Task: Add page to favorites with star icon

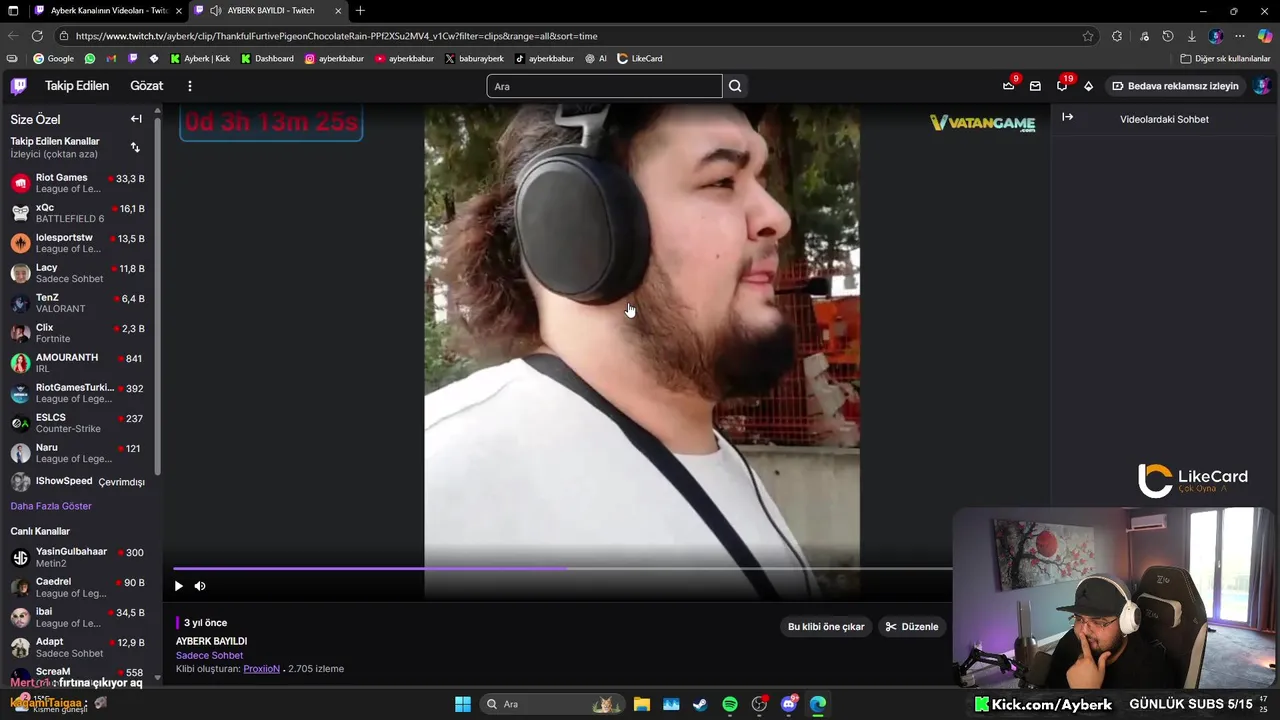Action: (x=1088, y=36)
